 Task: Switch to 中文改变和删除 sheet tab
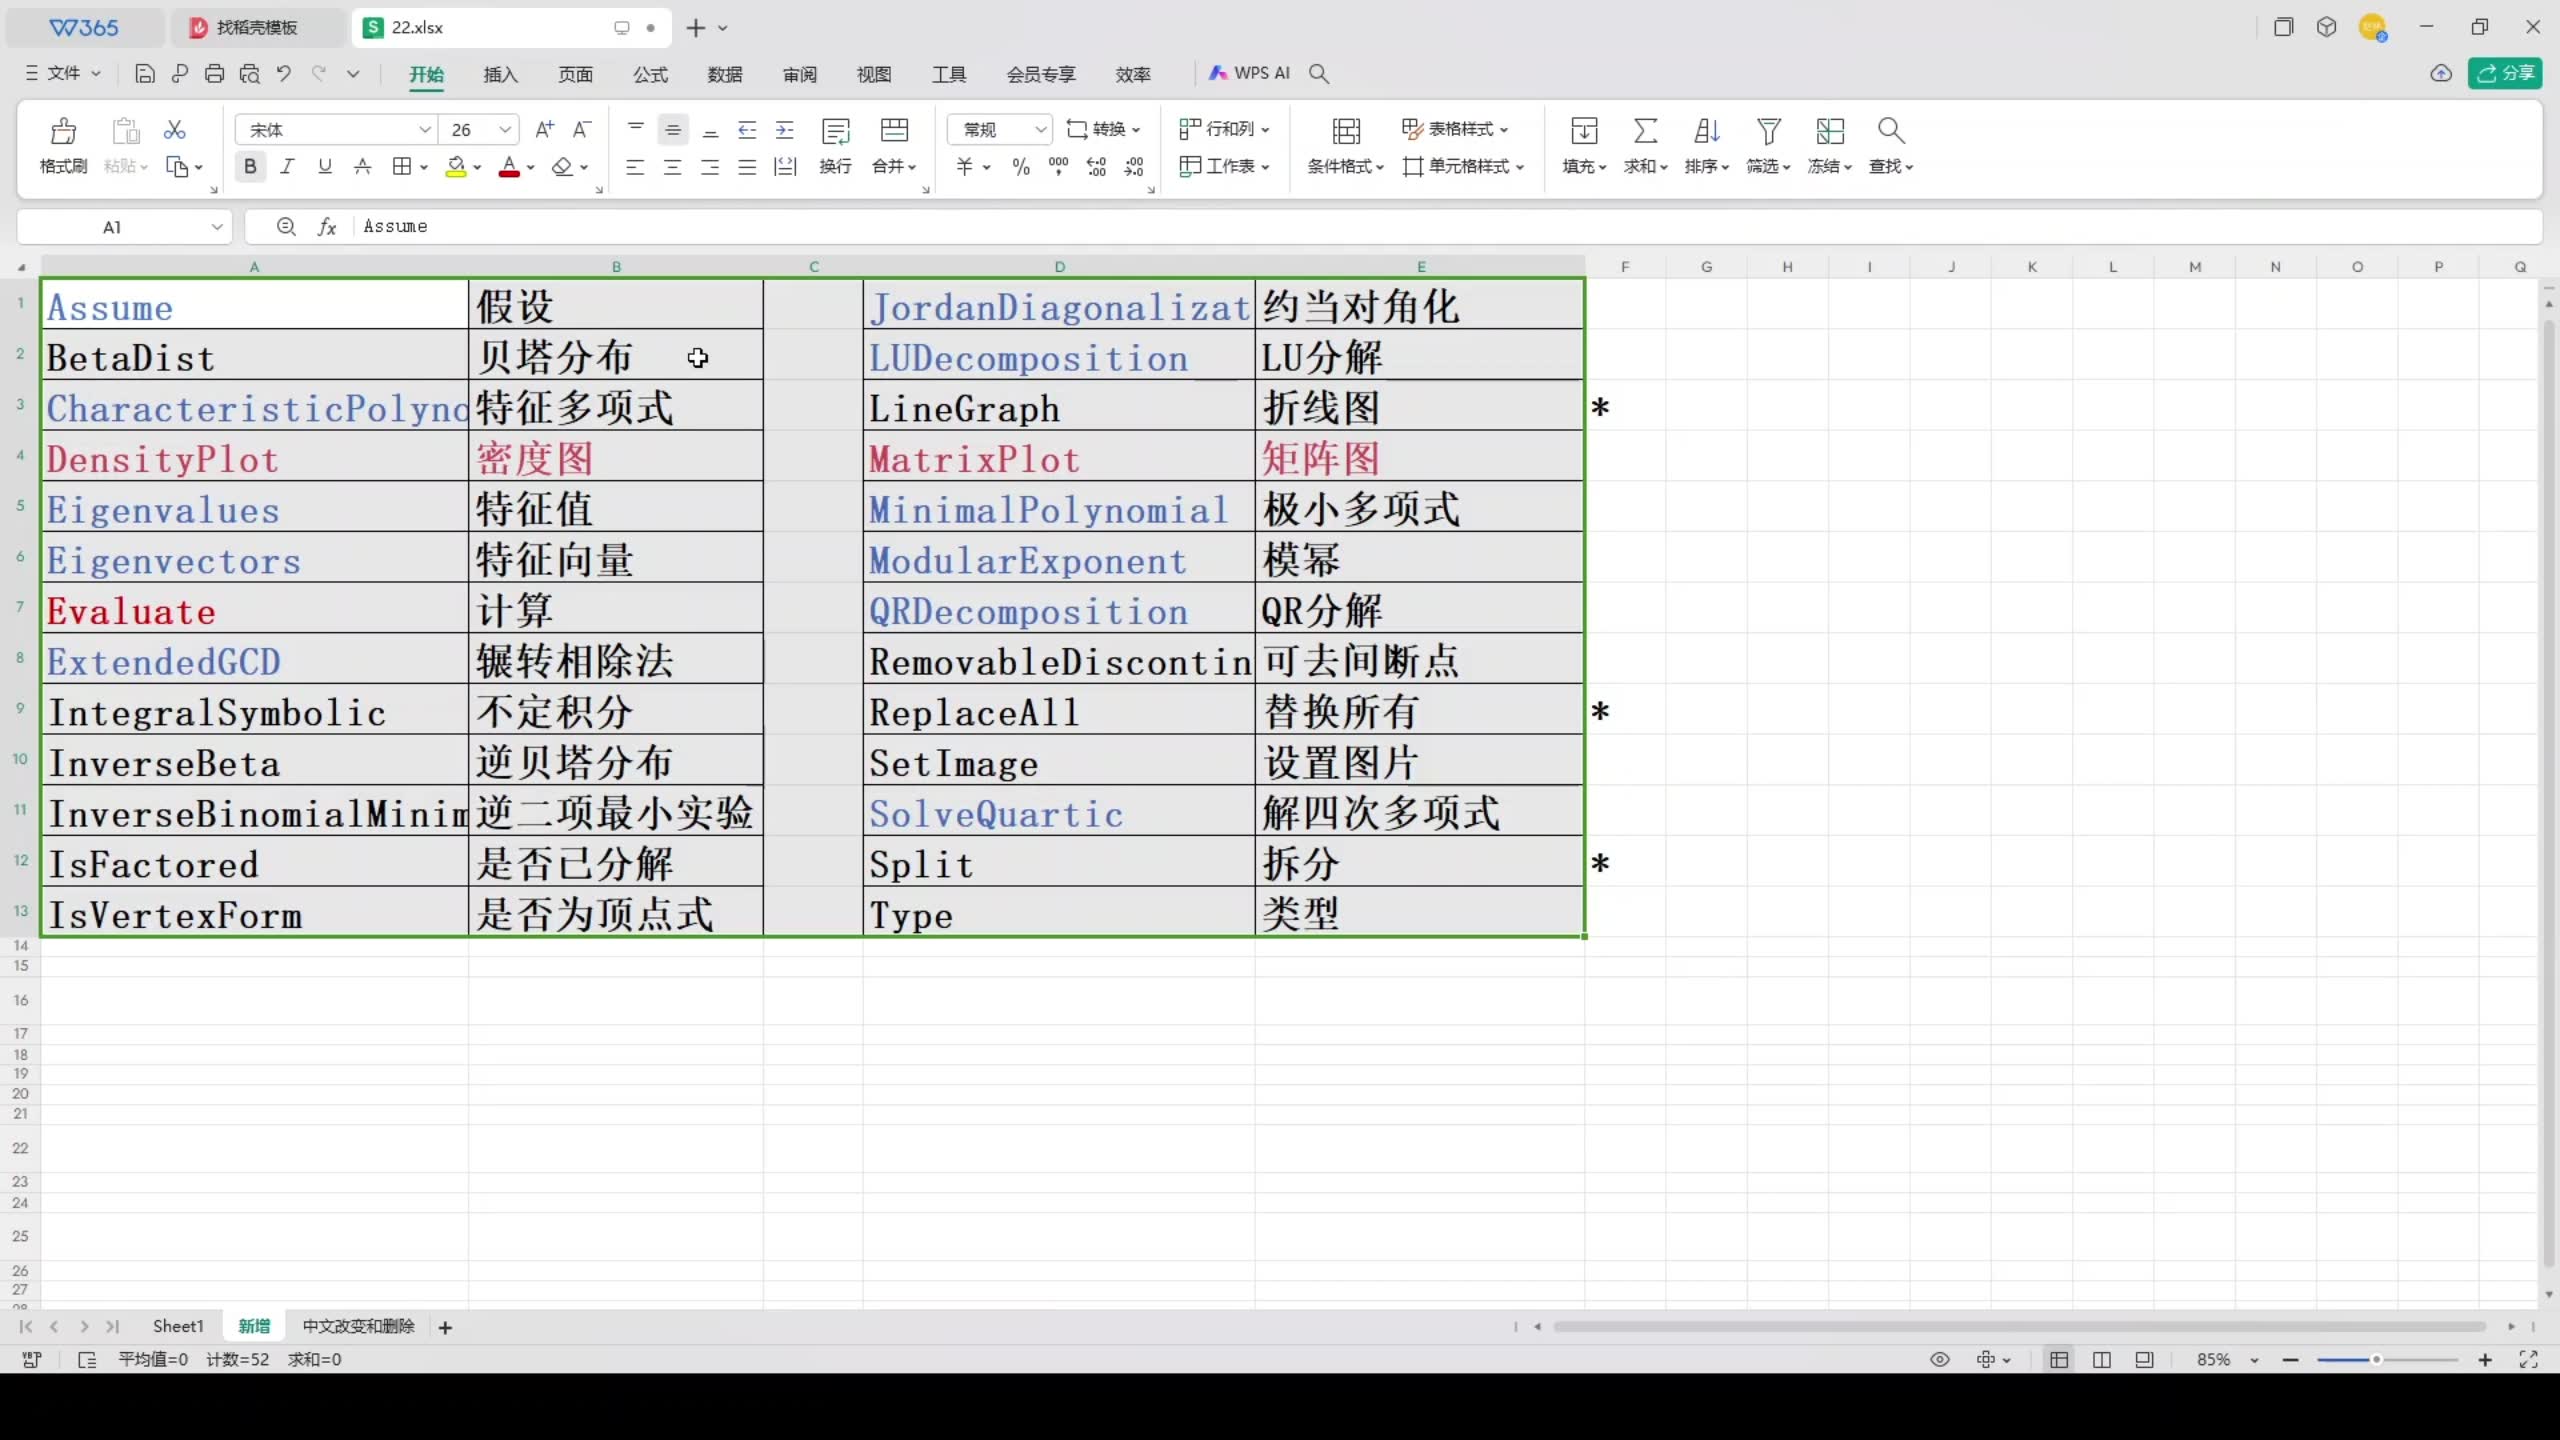[x=358, y=1326]
